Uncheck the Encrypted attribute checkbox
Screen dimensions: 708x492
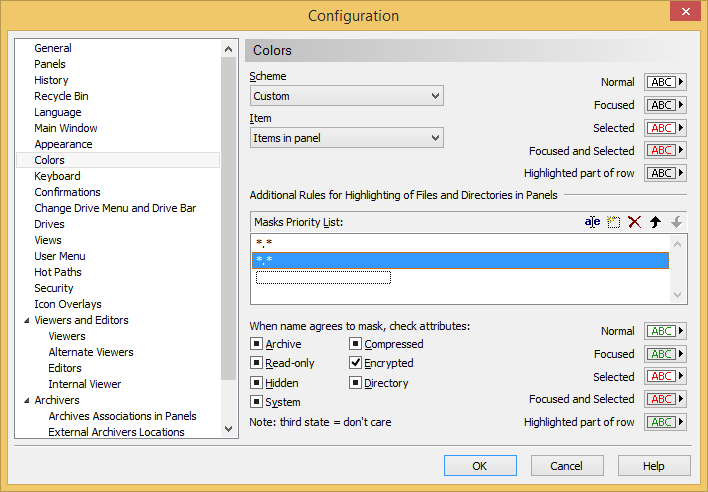(x=356, y=363)
